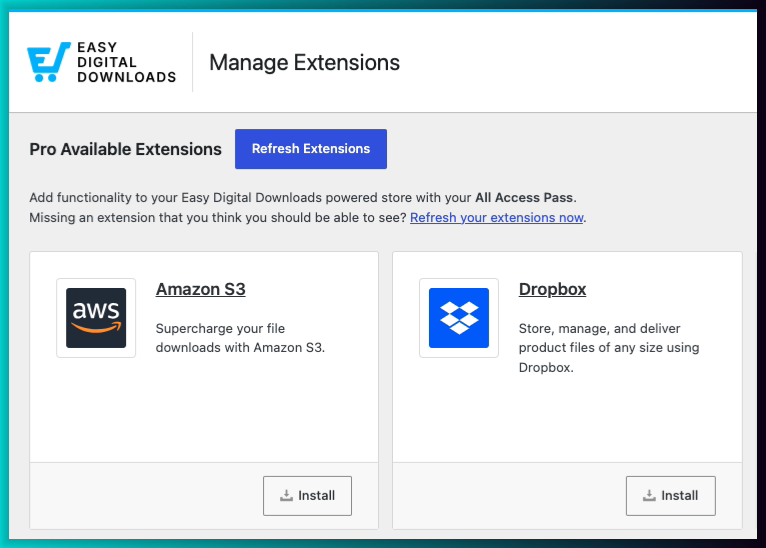Click the Easy Digital Downloads cart logo
This screenshot has width=766, height=548.
point(48,62)
